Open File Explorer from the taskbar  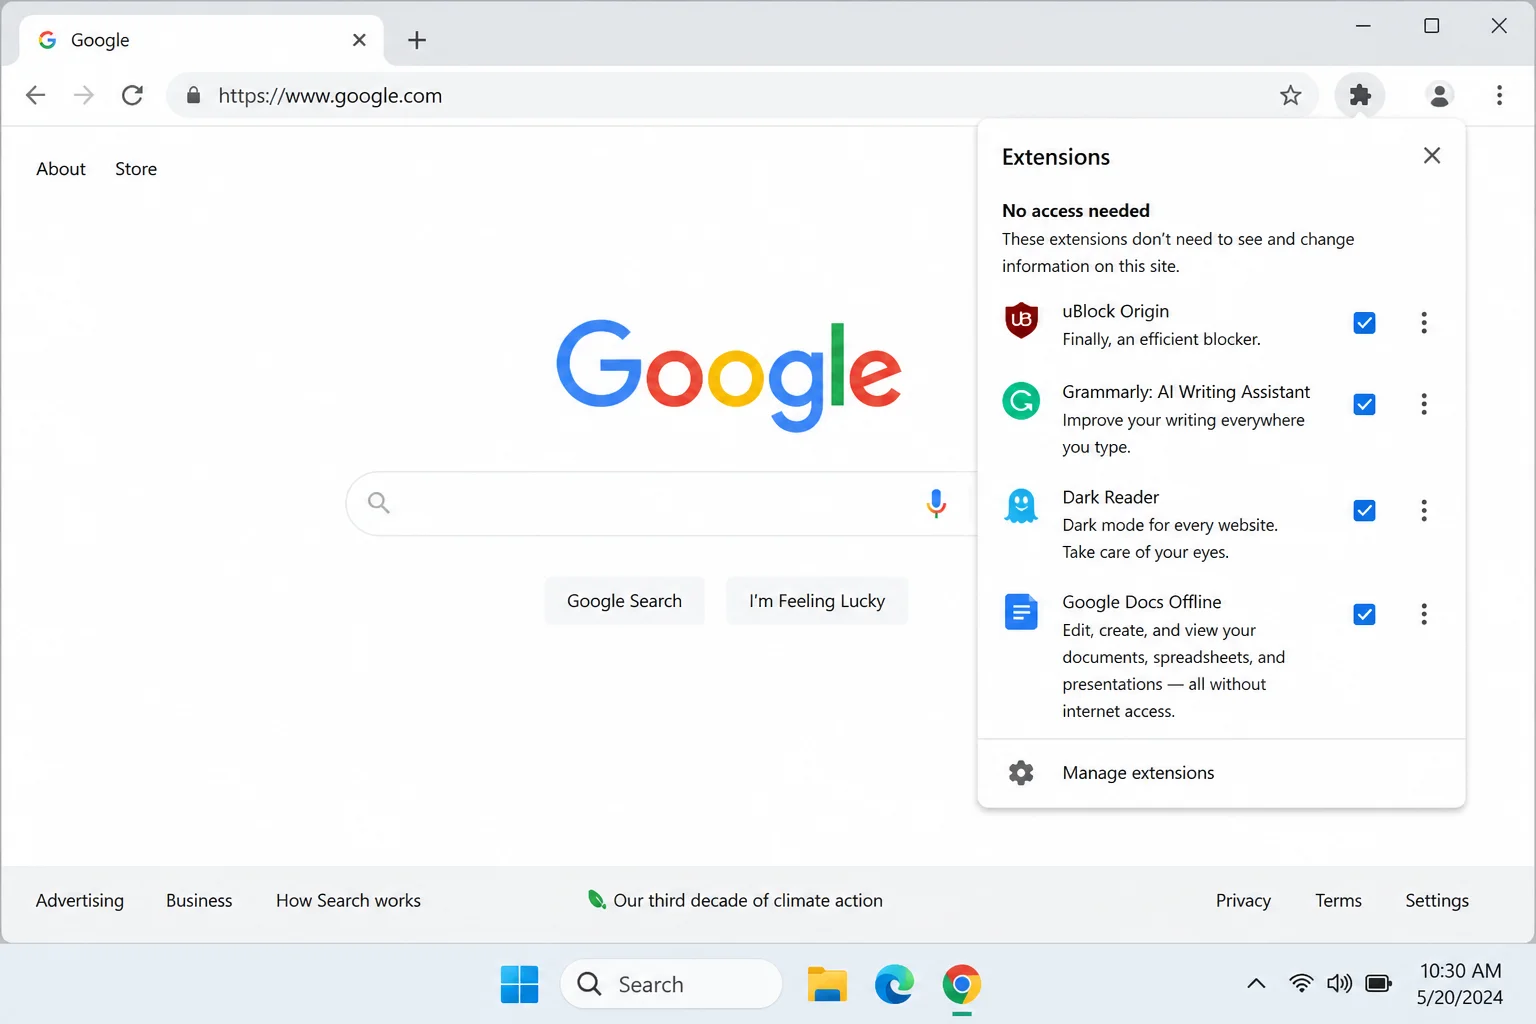[x=827, y=984]
